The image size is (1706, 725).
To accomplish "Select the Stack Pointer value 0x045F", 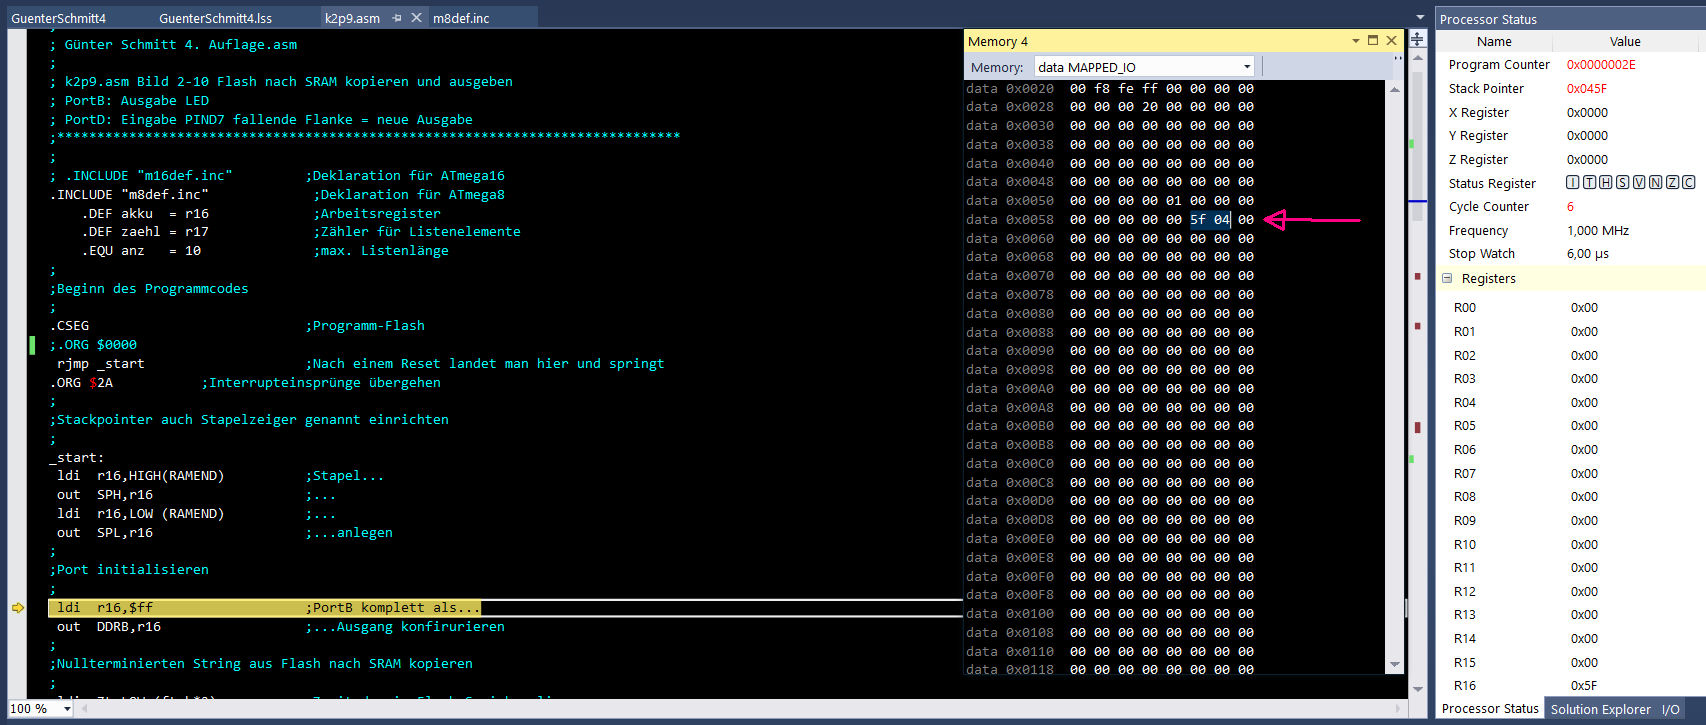I will 1587,88.
